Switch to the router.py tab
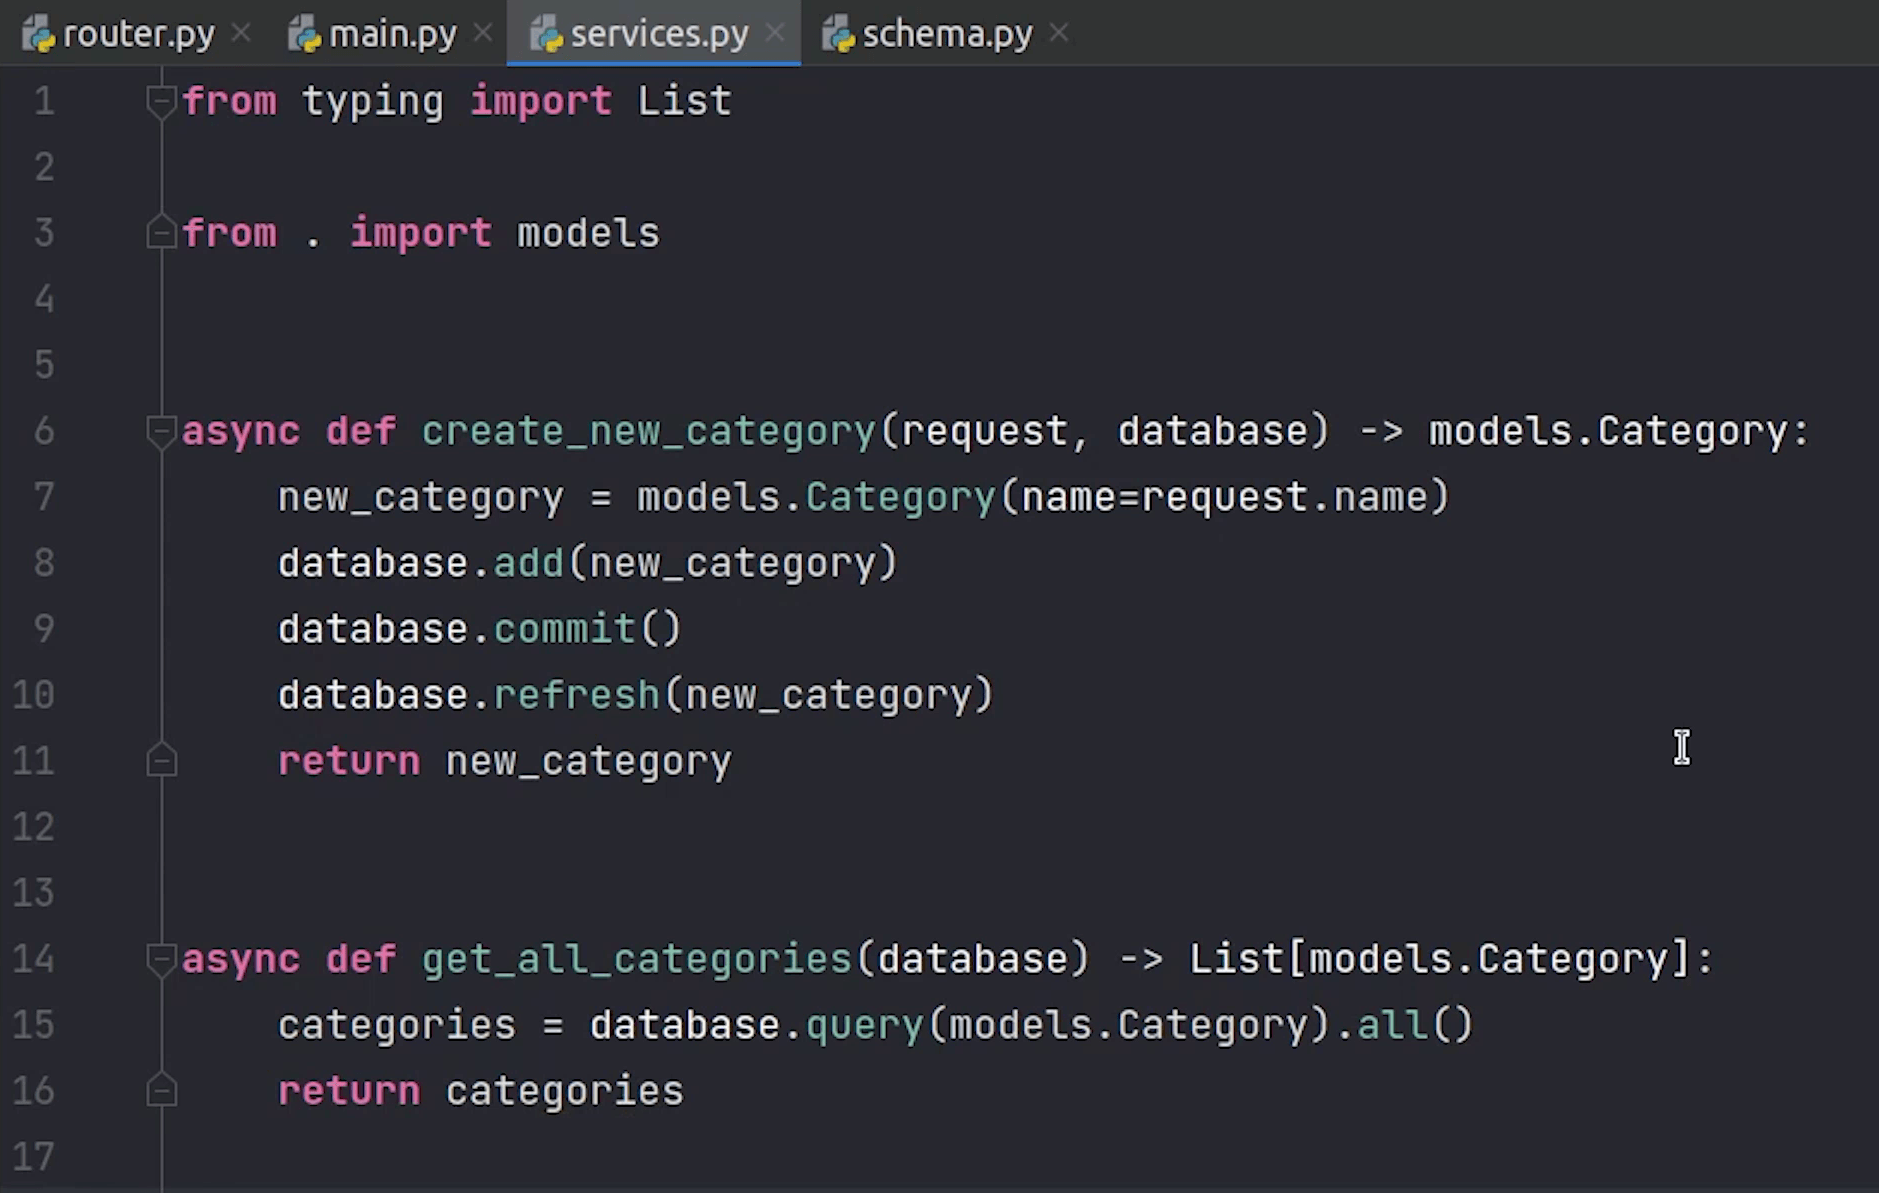The height and width of the screenshot is (1193, 1879). pos(138,35)
